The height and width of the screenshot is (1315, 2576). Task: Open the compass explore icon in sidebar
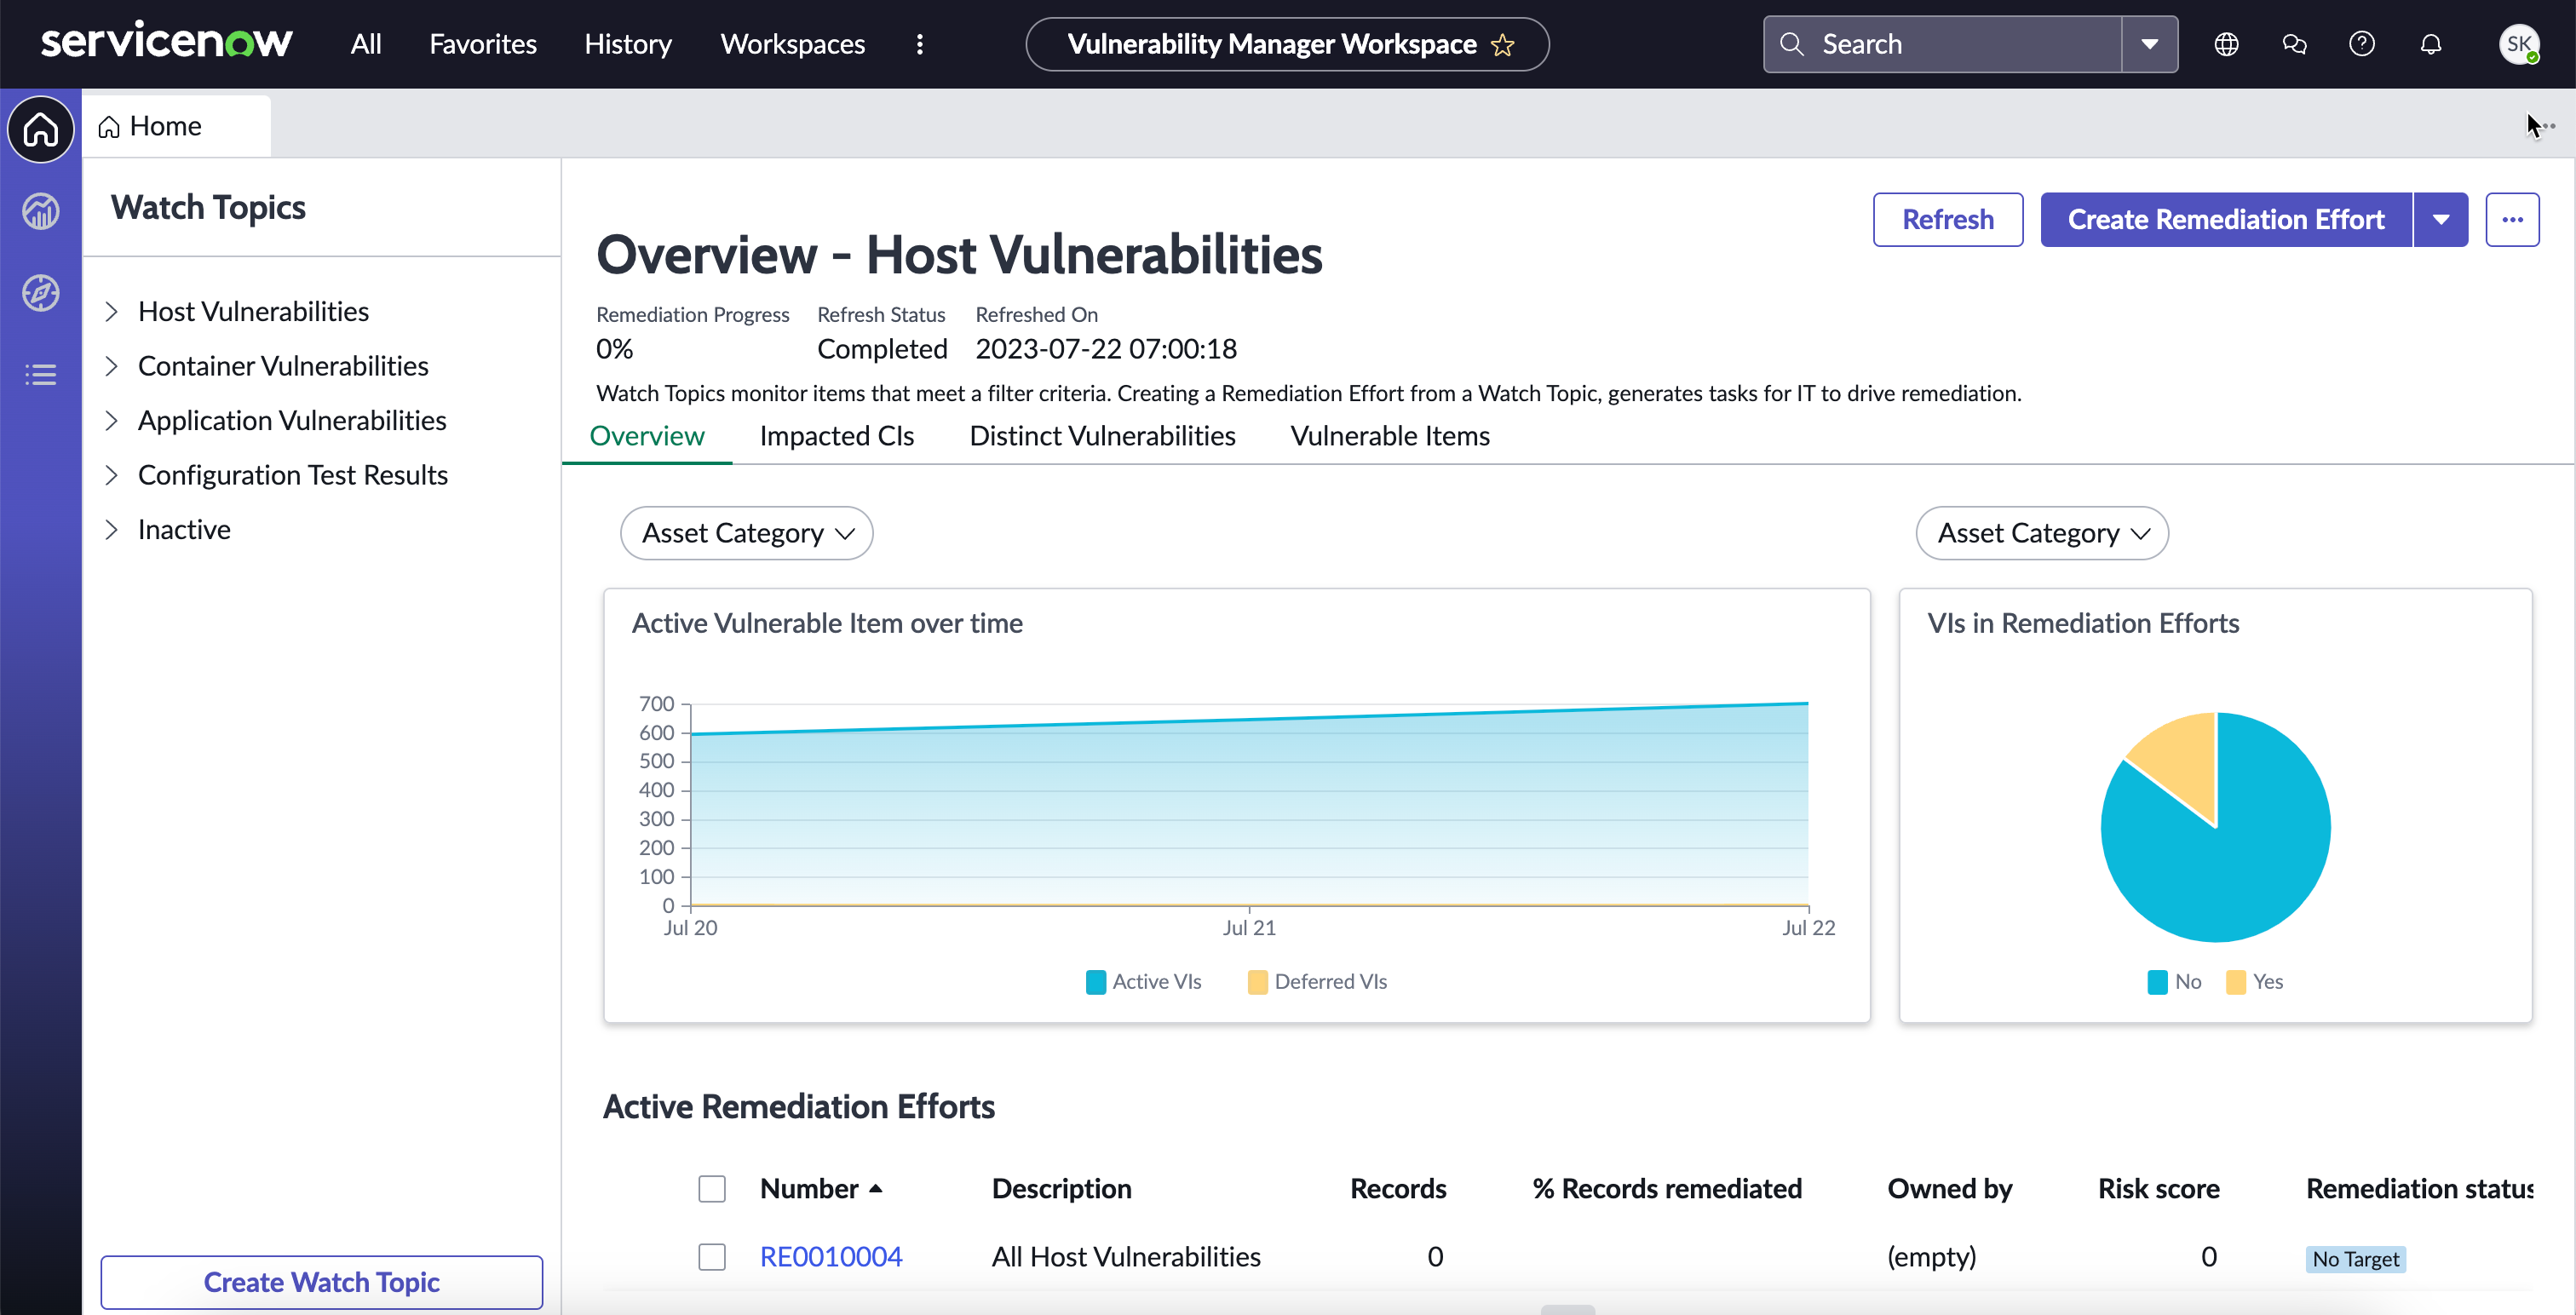(x=40, y=293)
